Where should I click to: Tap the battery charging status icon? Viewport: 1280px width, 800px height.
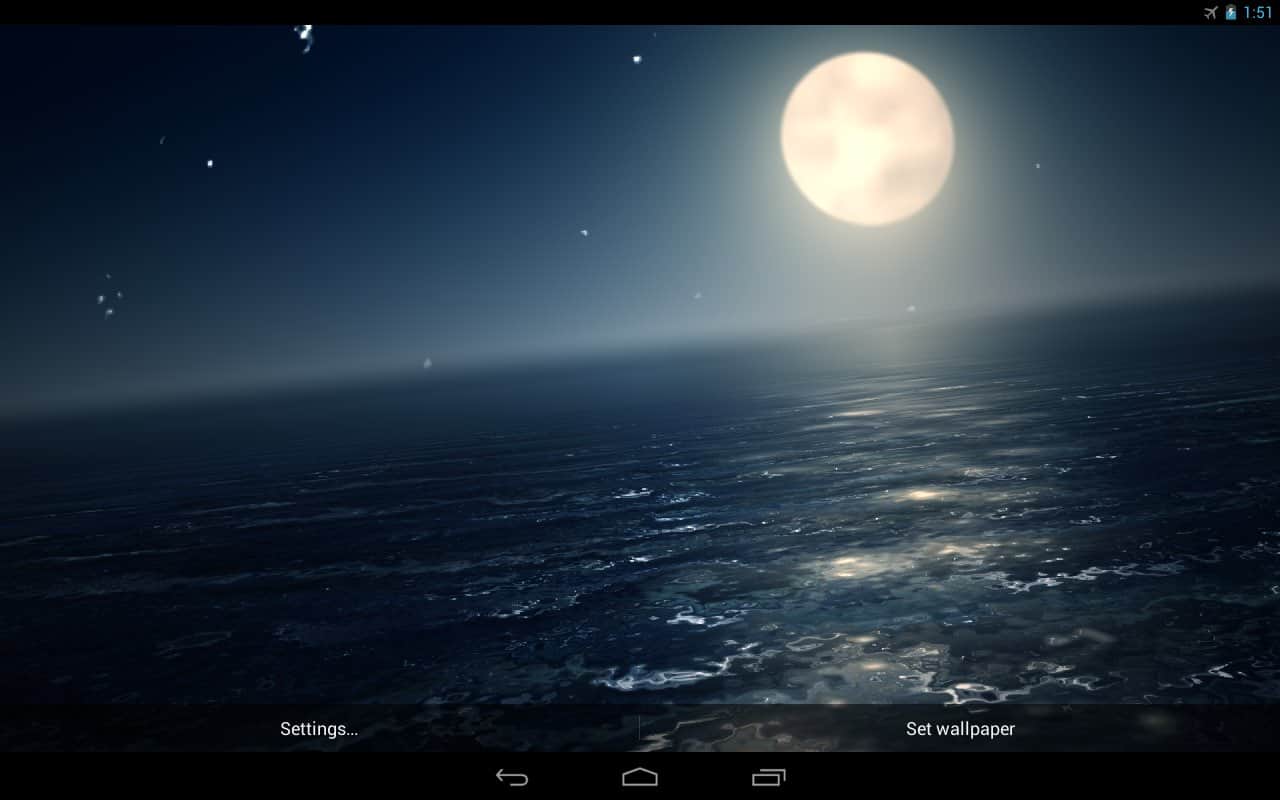(x=1231, y=13)
